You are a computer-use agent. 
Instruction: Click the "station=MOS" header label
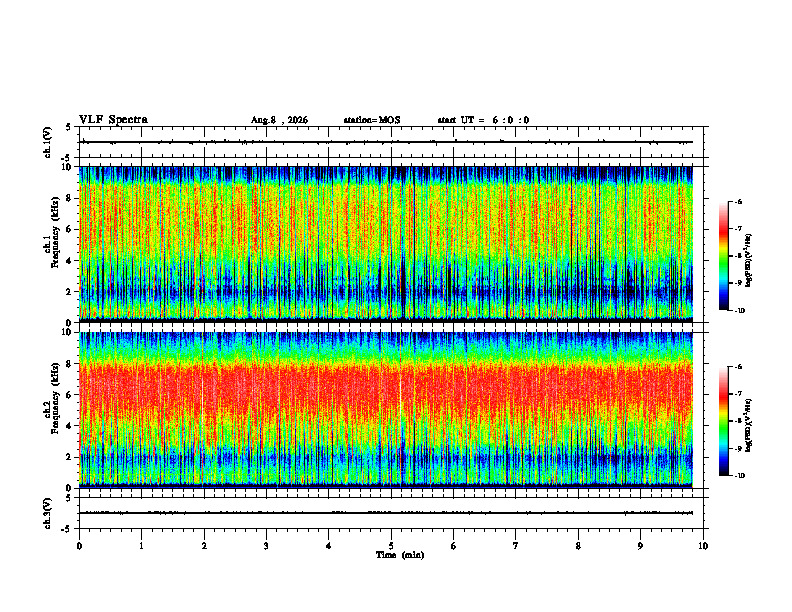point(372,120)
